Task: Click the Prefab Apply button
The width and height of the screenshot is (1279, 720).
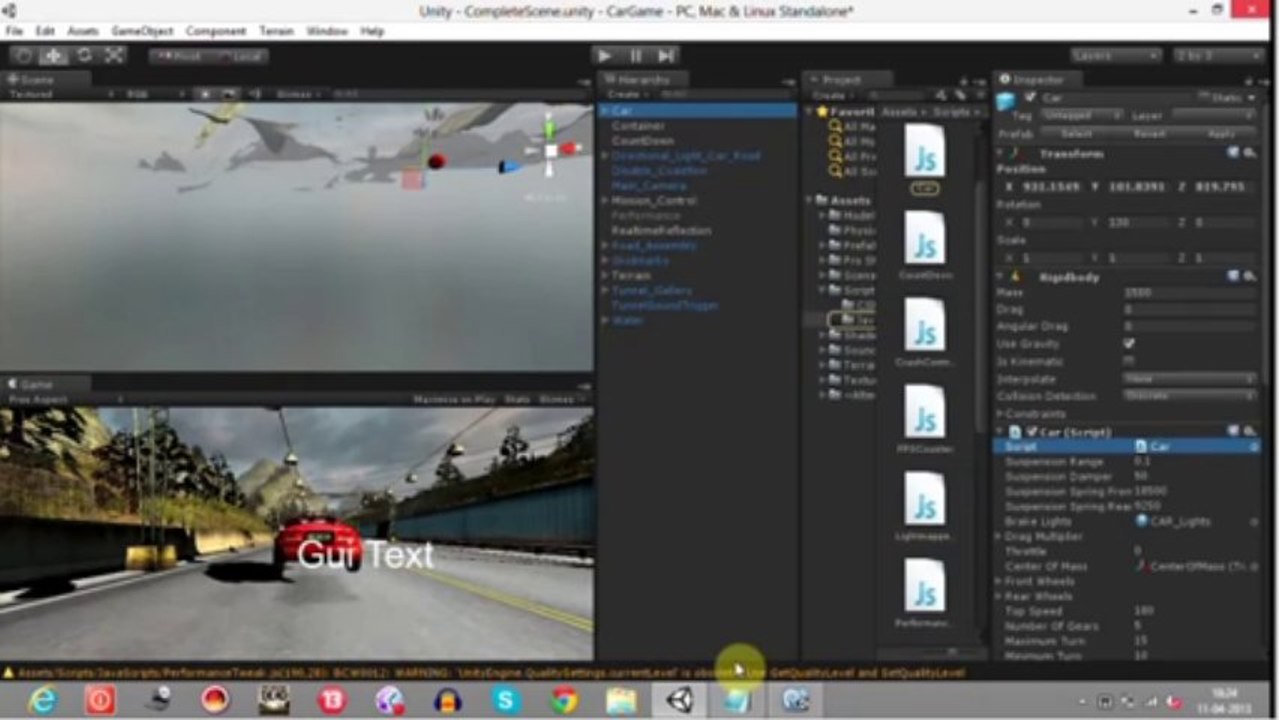Action: [x=1222, y=133]
